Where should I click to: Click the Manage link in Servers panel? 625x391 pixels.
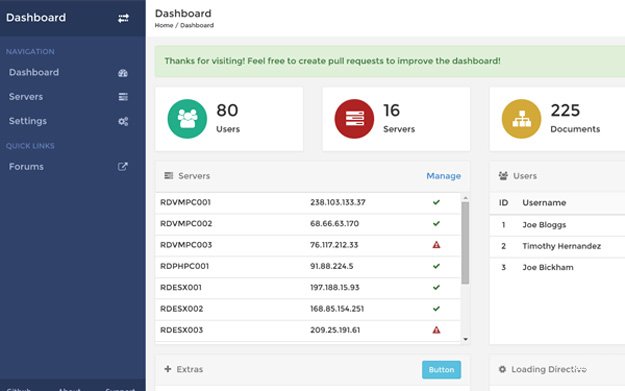[x=444, y=176]
